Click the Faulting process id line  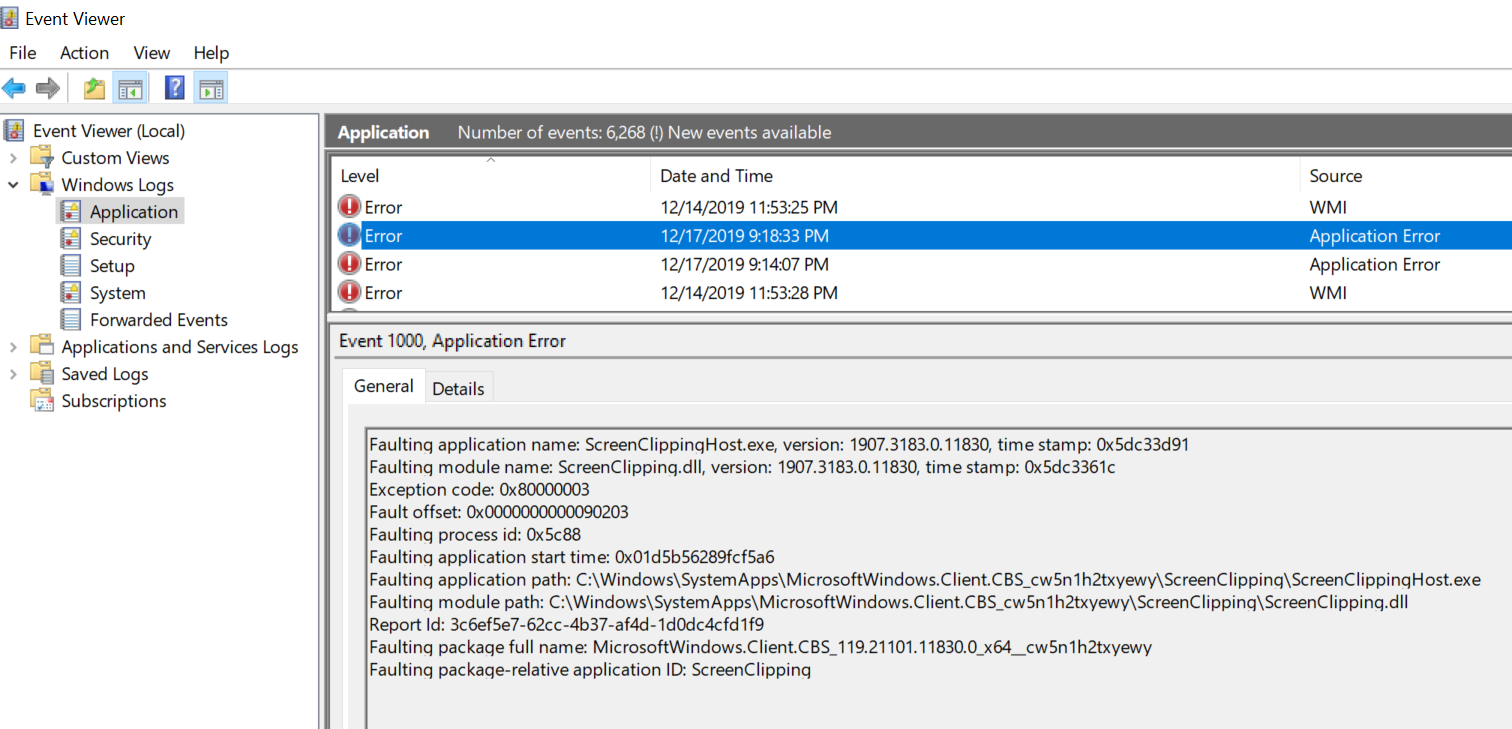[475, 534]
